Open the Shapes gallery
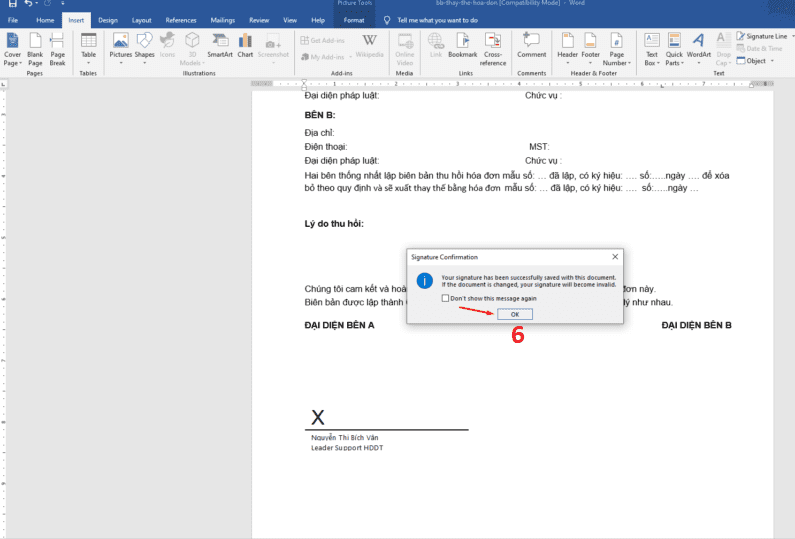This screenshot has width=795, height=539. tap(144, 49)
